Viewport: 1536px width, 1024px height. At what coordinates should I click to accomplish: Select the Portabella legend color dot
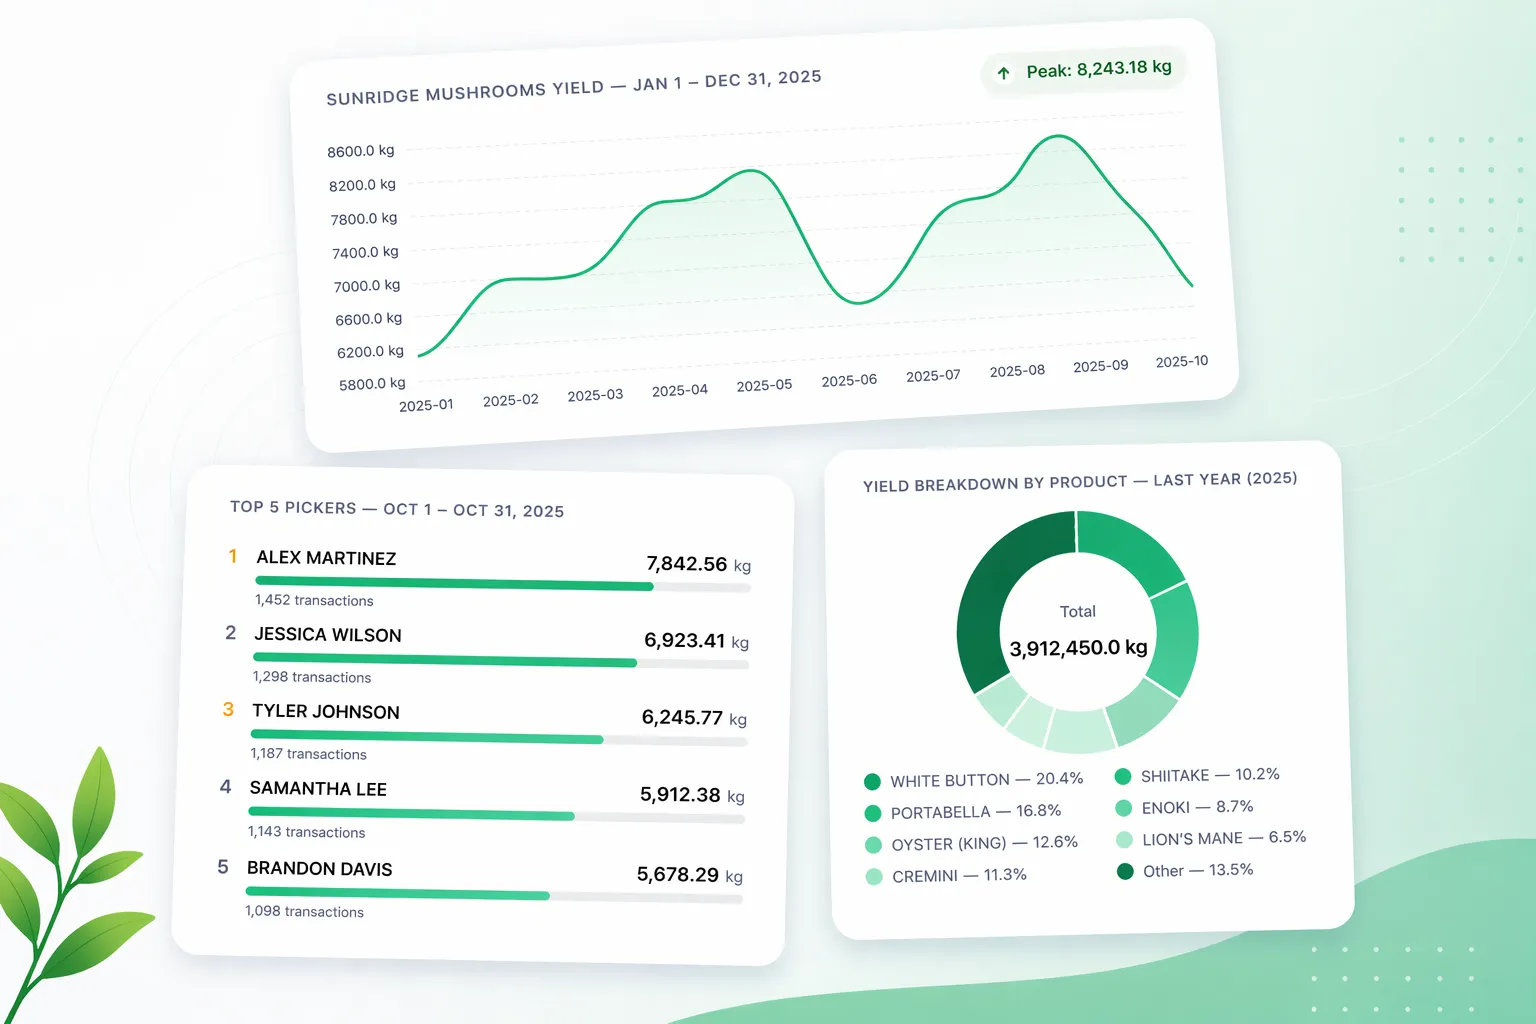click(x=873, y=813)
